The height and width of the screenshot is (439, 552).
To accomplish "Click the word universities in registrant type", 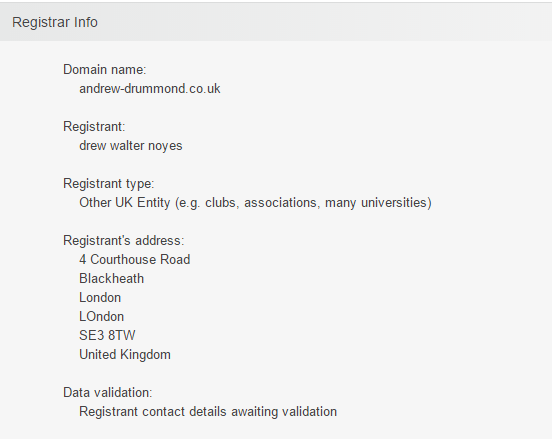I will point(396,203).
